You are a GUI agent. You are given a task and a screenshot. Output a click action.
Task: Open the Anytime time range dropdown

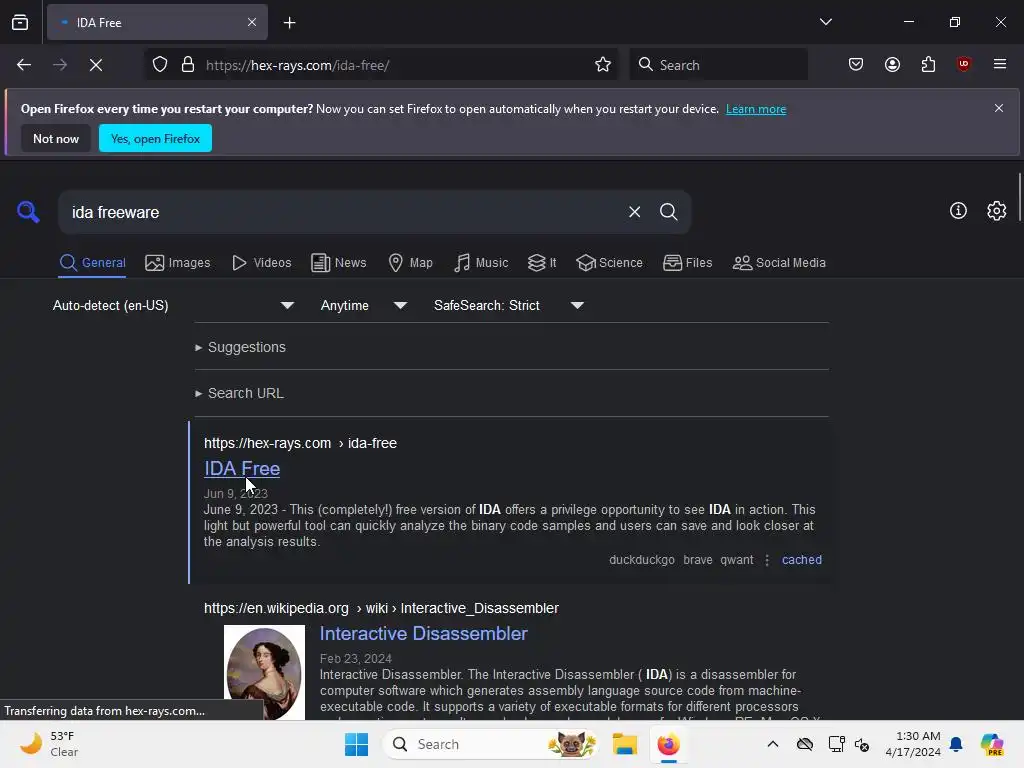tap(363, 306)
